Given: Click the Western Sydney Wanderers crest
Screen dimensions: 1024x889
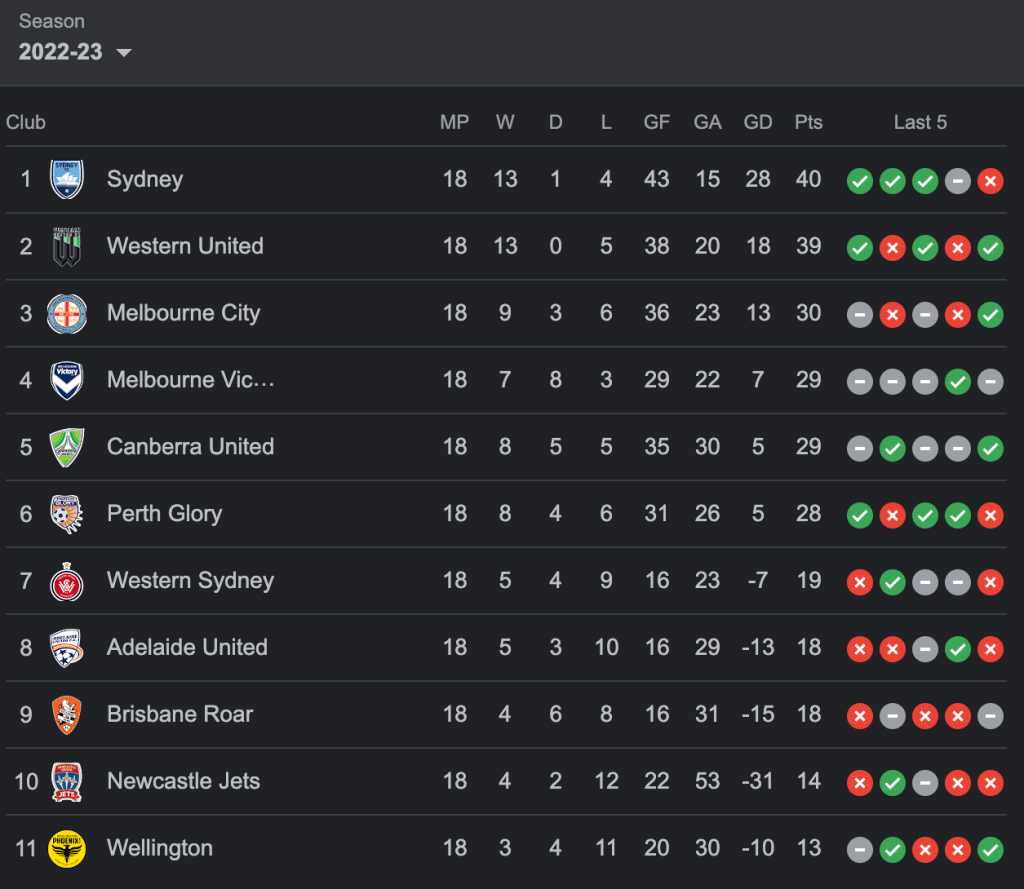Looking at the screenshot, I should (x=67, y=581).
